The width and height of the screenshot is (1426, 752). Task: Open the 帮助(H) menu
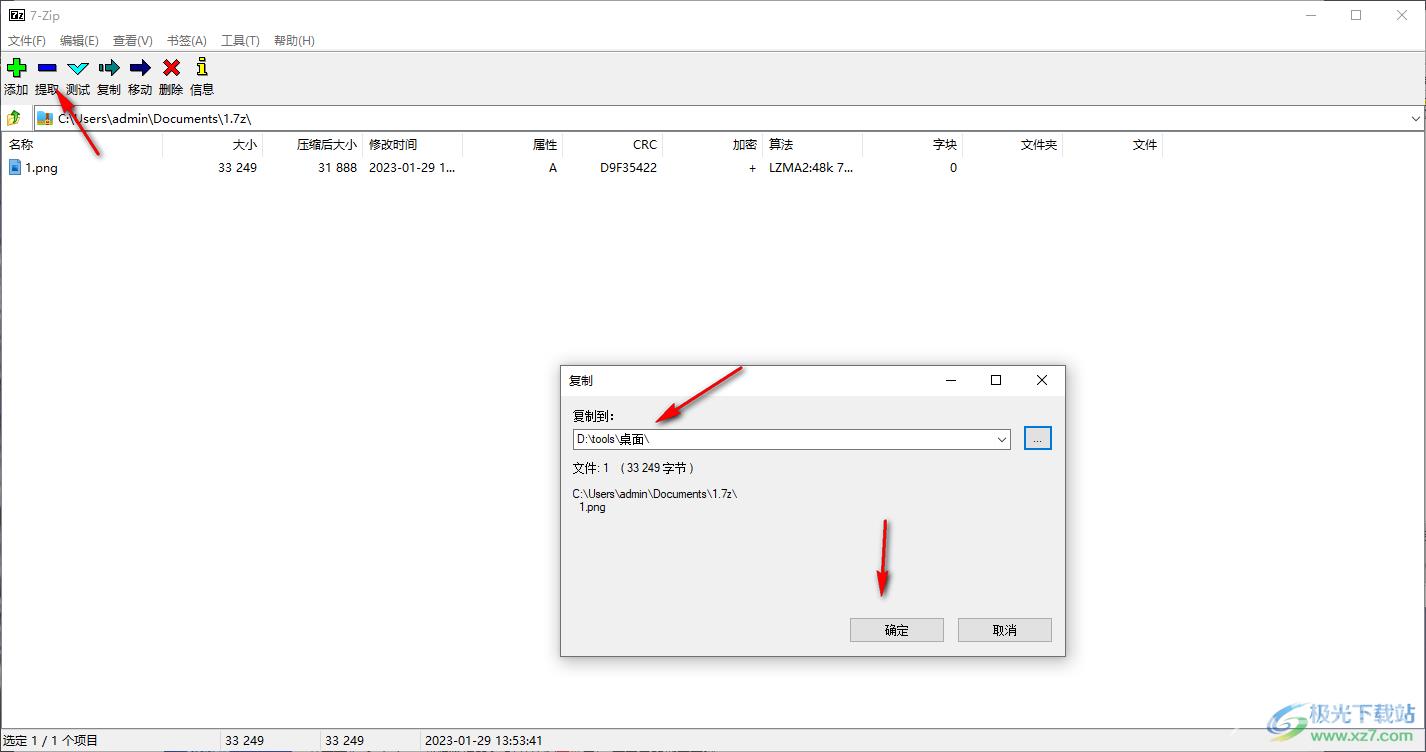pos(293,41)
